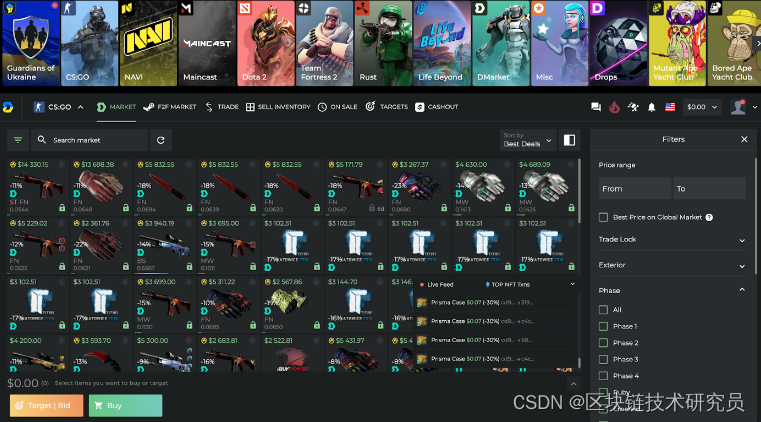Select the $13 698.38 red gloves item
This screenshot has width=761, height=422.
pos(101,187)
